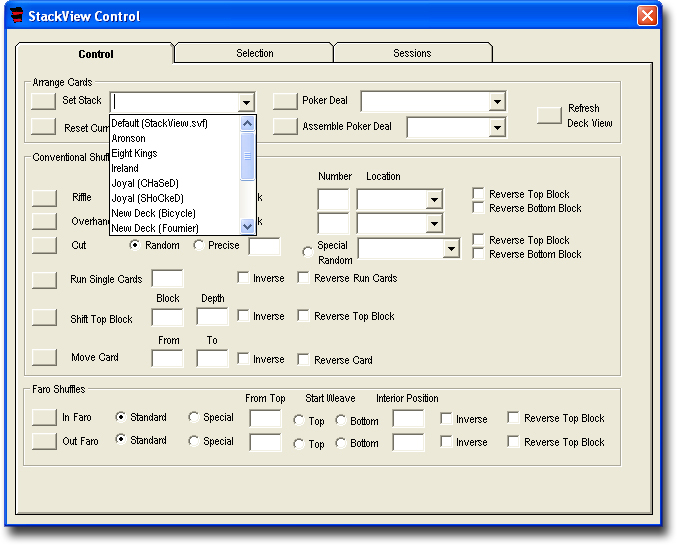Image resolution: width=677 pixels, height=545 pixels.
Task: Select the Control tab
Action: [95, 54]
